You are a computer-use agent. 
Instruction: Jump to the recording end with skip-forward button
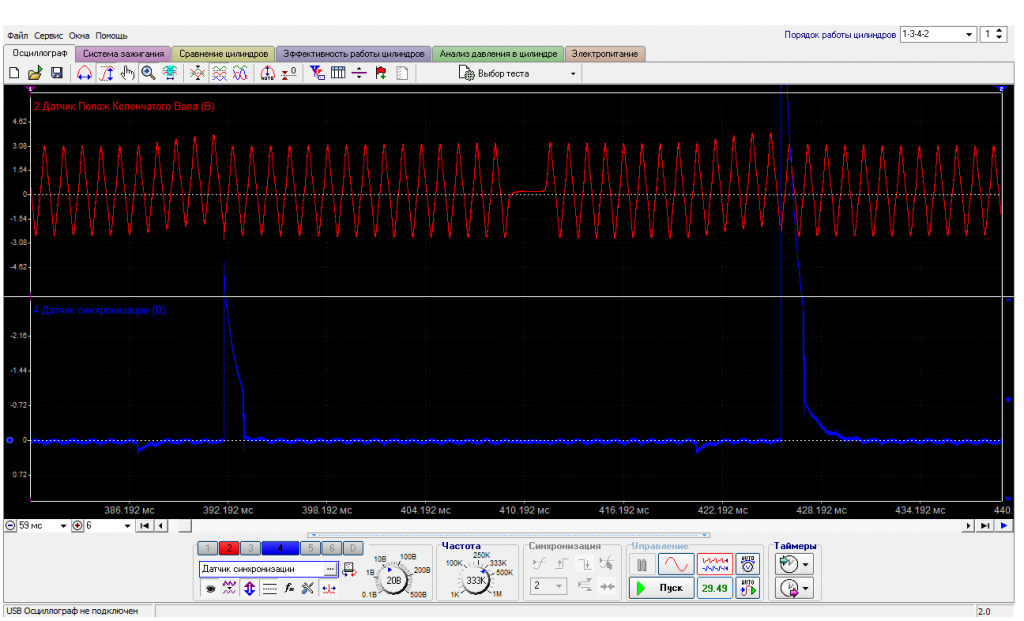[x=985, y=526]
